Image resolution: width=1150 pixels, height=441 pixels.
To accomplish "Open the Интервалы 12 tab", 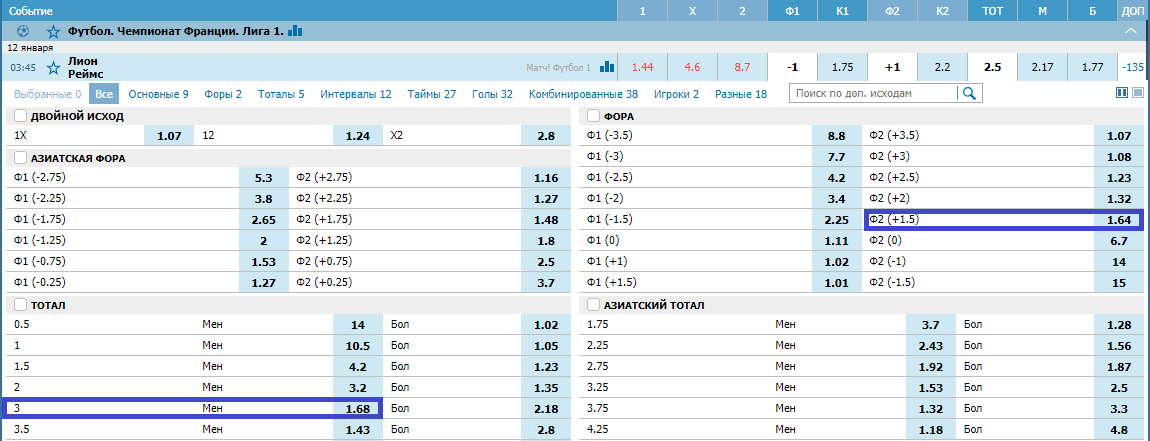I will (x=356, y=94).
